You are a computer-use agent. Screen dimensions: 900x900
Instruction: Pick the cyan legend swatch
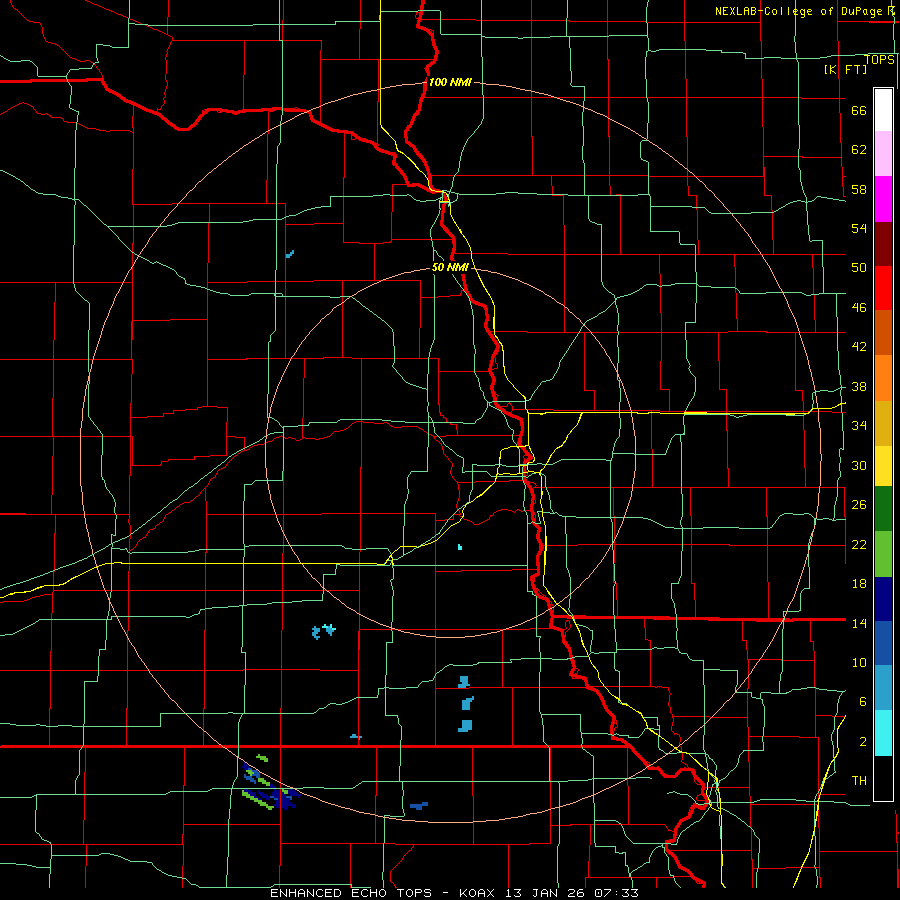tap(883, 733)
